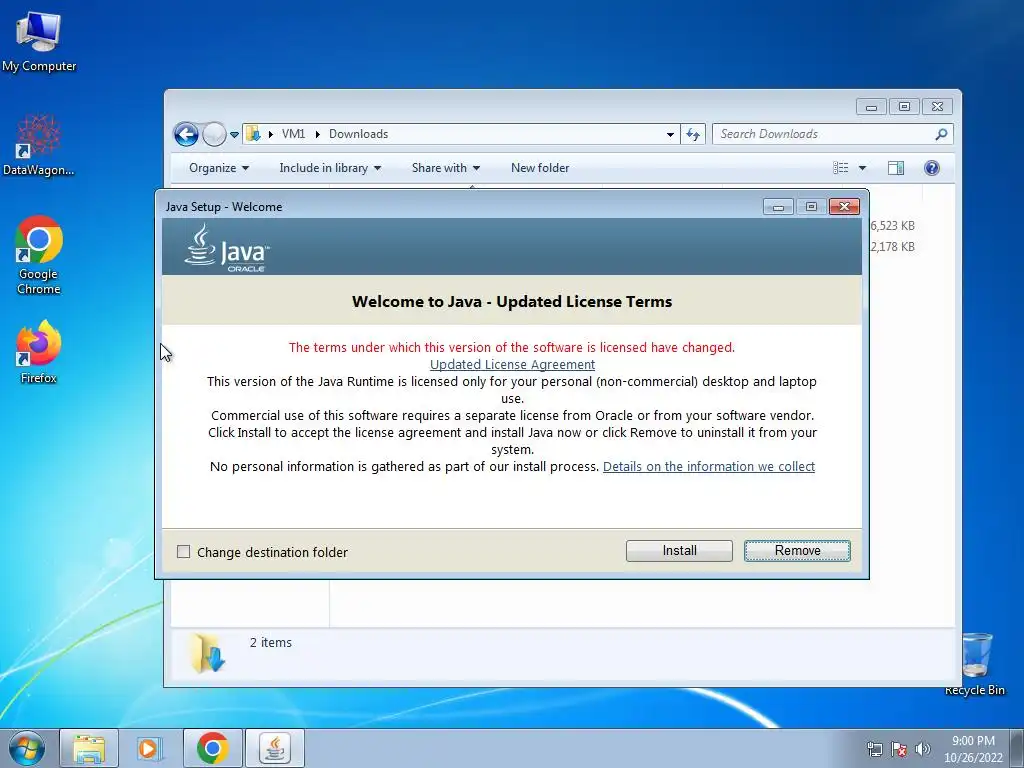The width and height of the screenshot is (1024, 768).
Task: Click Search Downloads input field
Action: 824,134
